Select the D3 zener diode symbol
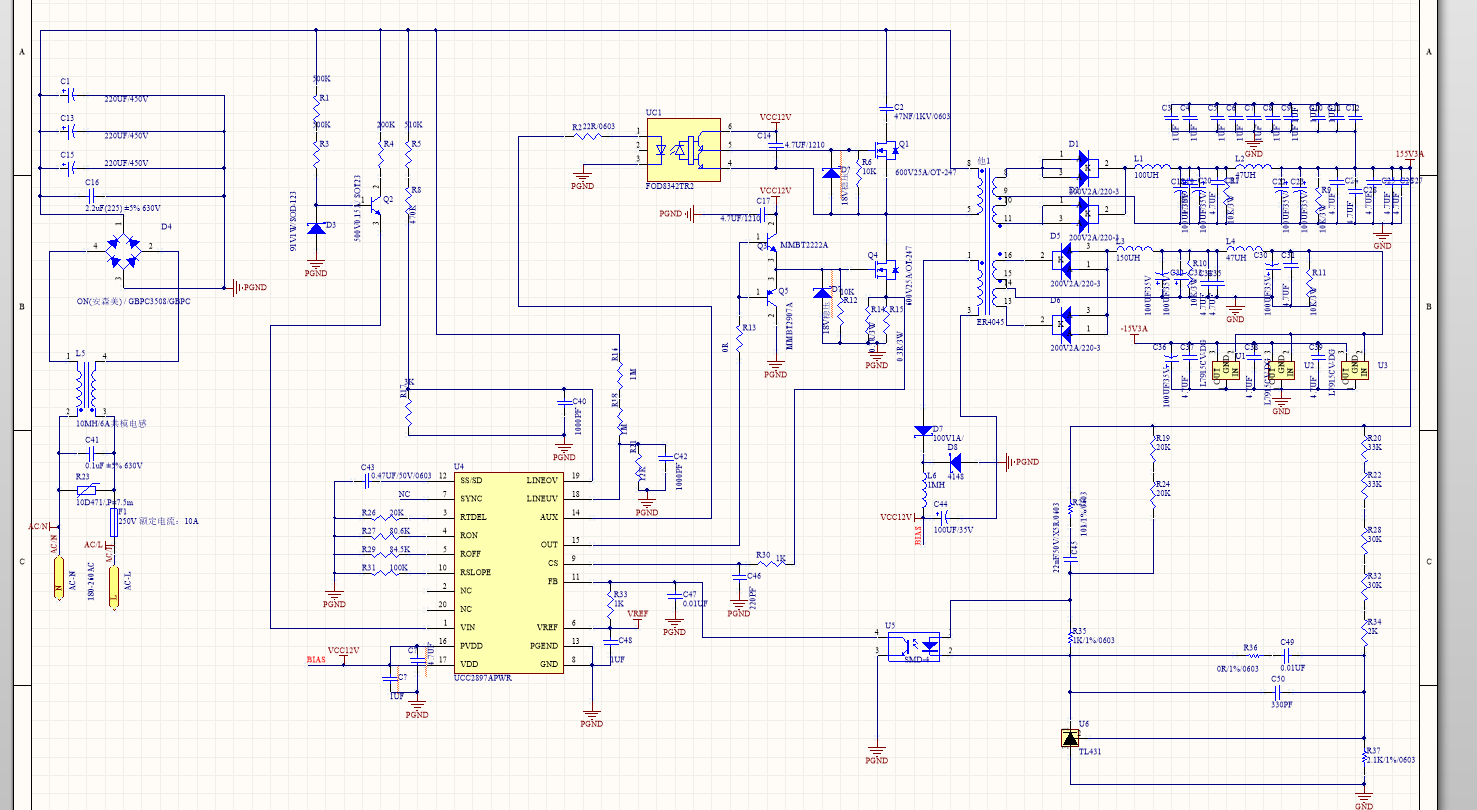Image resolution: width=1477 pixels, height=810 pixels. 316,228
